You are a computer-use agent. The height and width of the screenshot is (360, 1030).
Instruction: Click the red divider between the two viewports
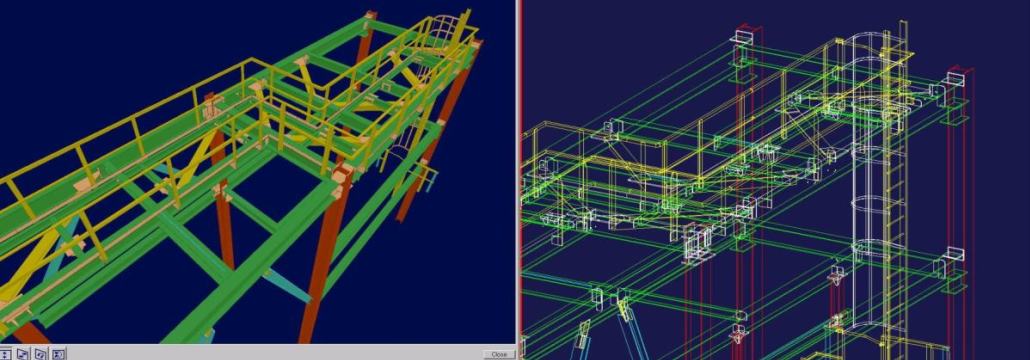tap(518, 180)
